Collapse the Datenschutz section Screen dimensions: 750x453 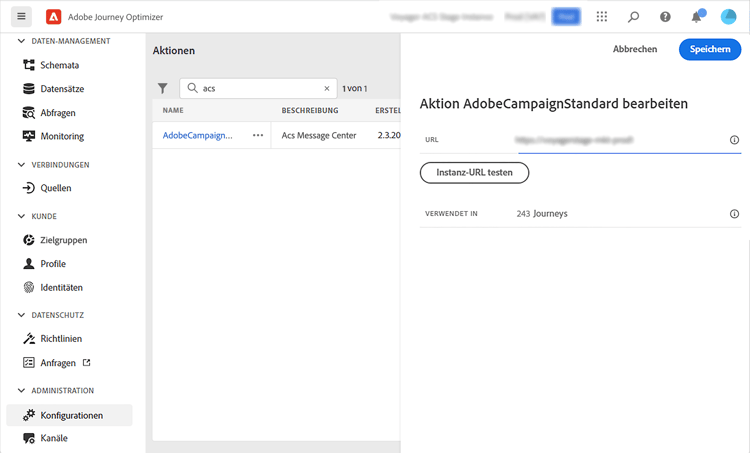tap(21, 315)
